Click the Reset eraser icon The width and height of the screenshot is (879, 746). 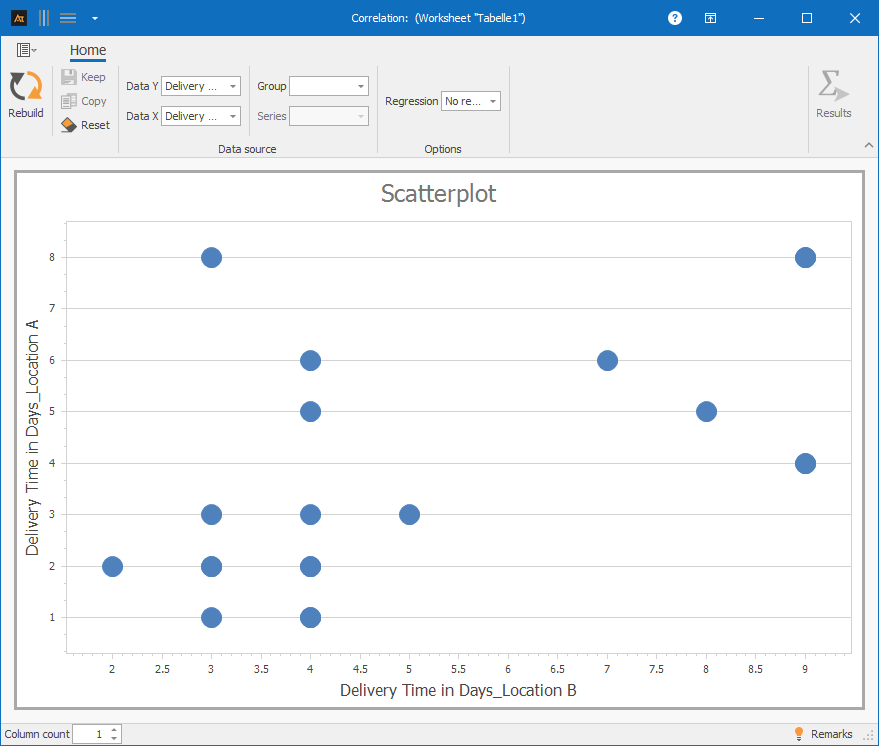[68, 125]
